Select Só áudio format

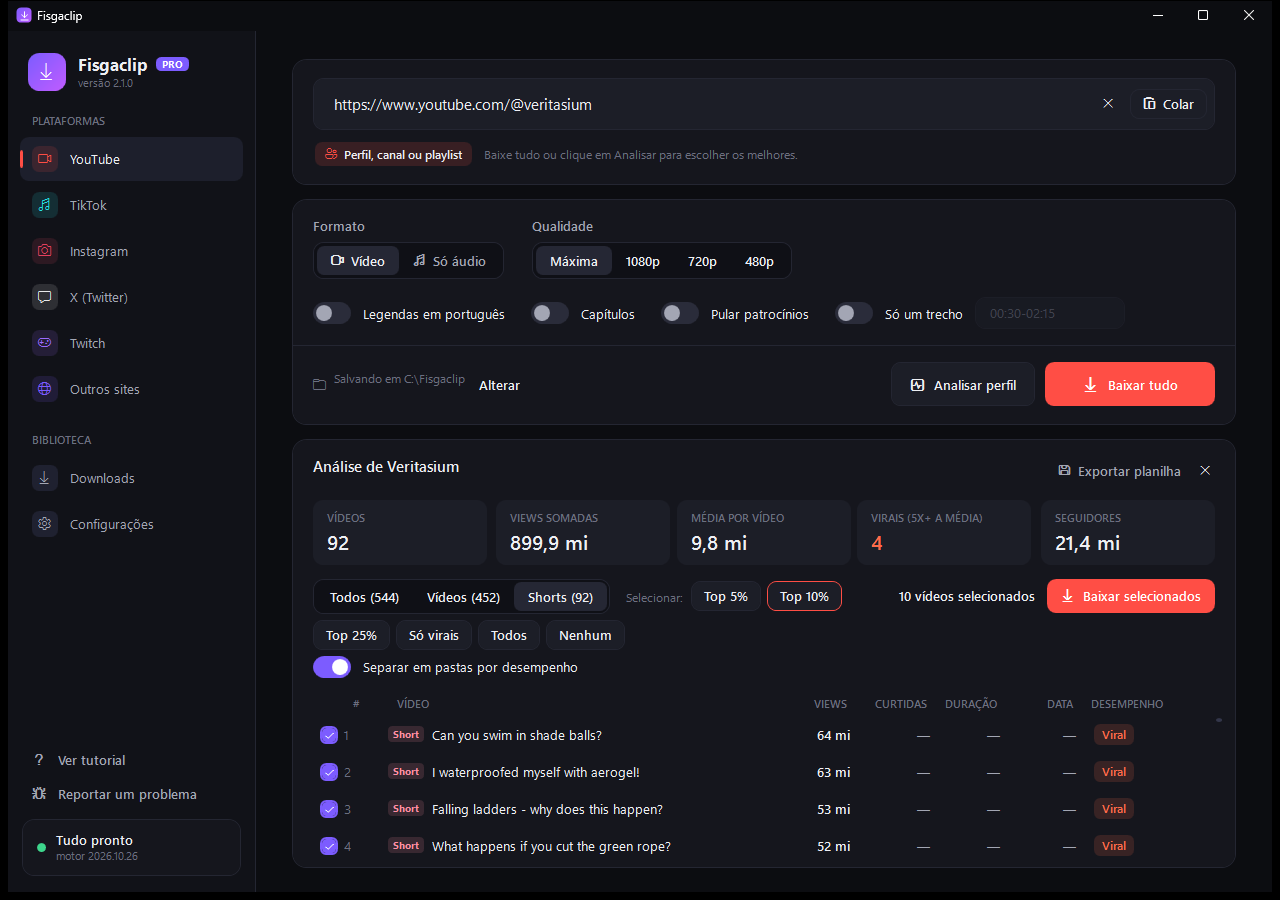(x=449, y=261)
